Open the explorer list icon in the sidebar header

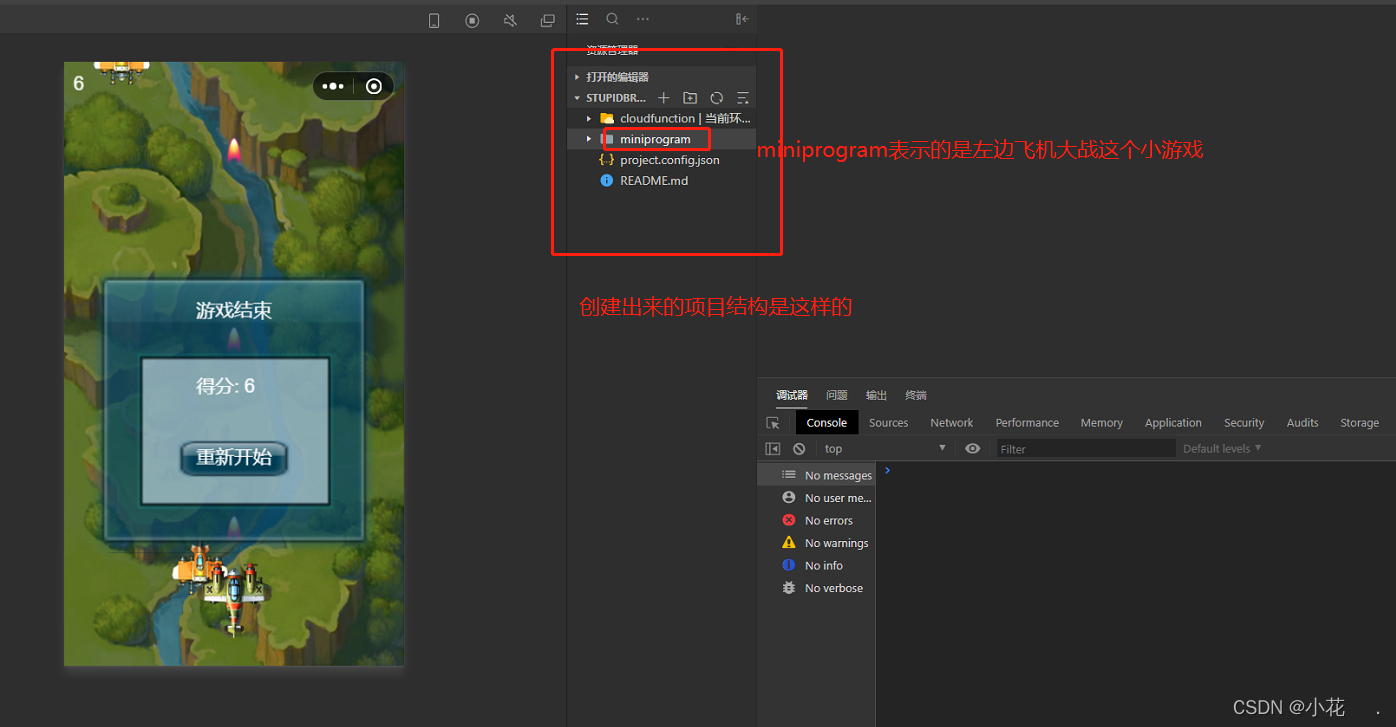[583, 19]
